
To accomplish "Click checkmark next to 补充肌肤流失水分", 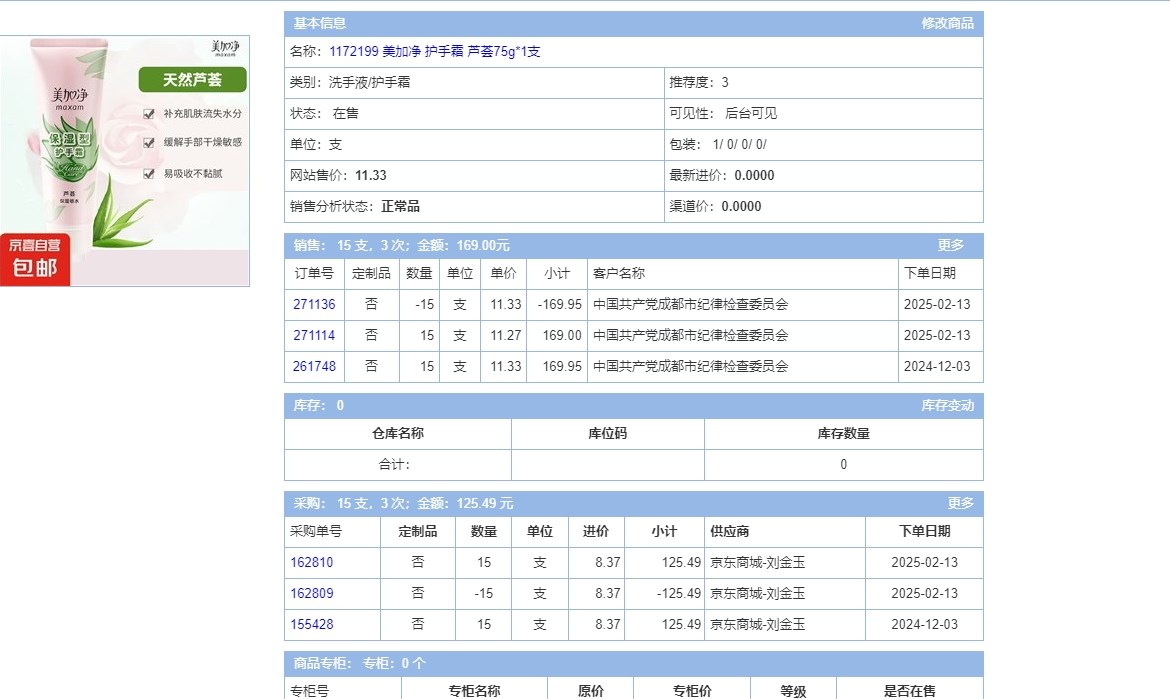I will tap(148, 114).
